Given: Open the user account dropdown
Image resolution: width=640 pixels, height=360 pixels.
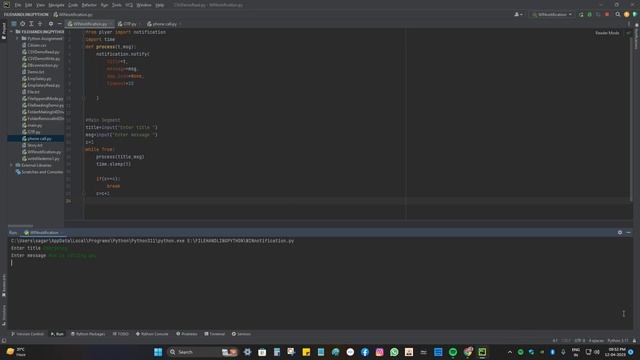Looking at the screenshot, I should tap(518, 14).
